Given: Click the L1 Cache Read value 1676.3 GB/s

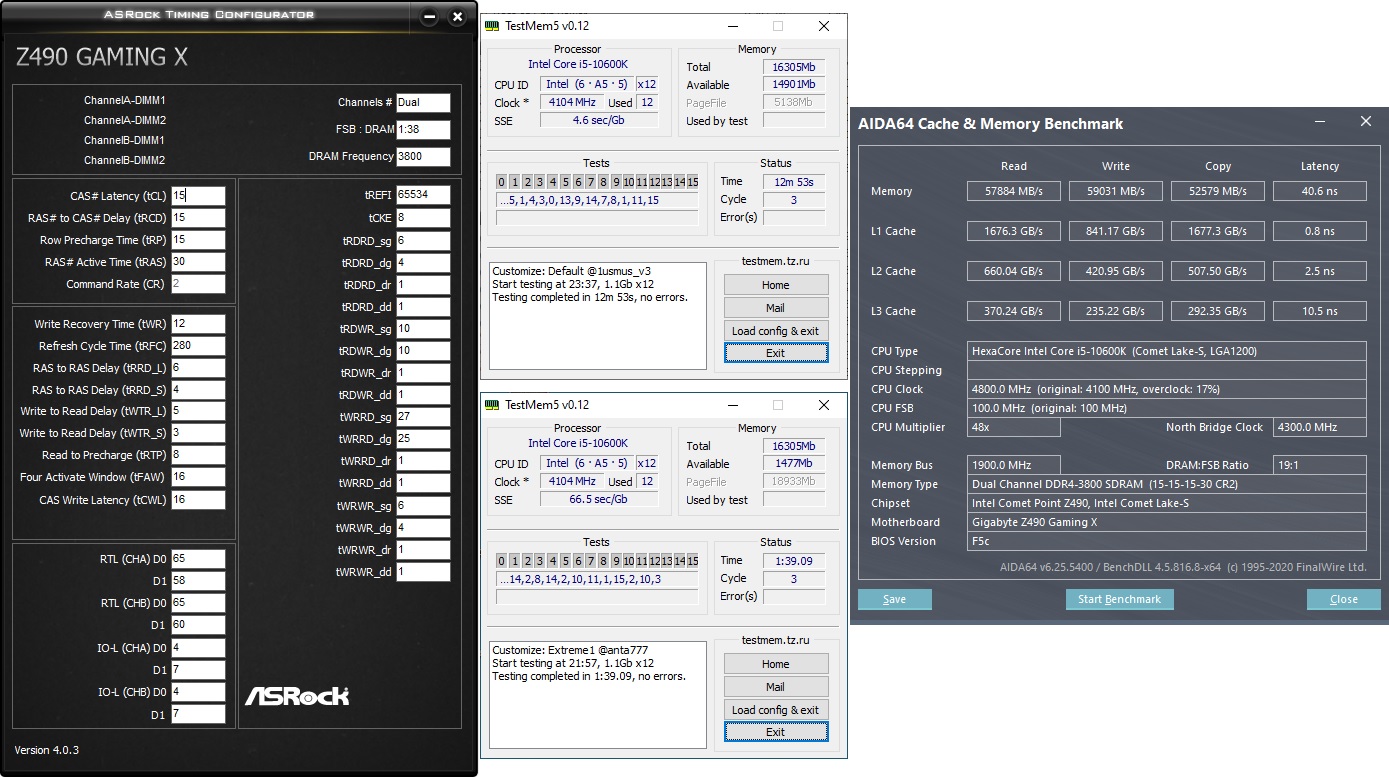Looking at the screenshot, I should [x=1013, y=231].
